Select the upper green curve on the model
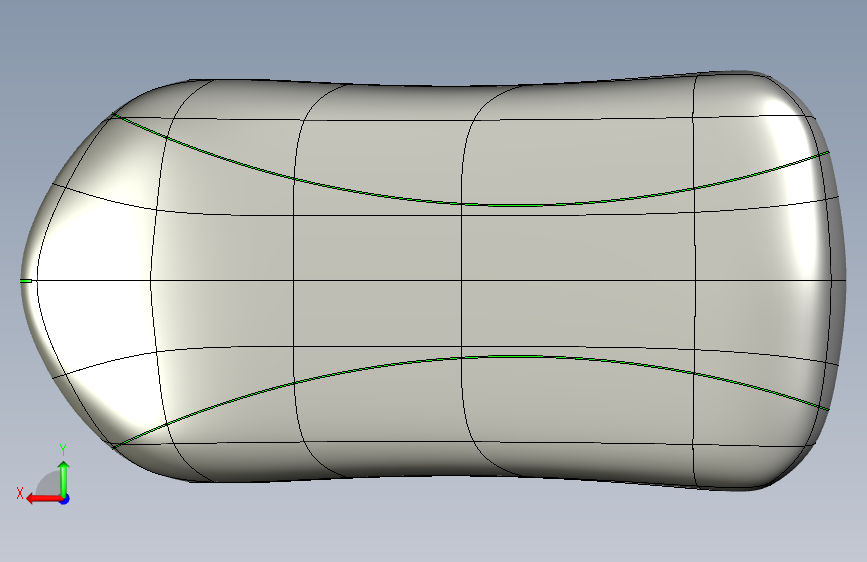Image resolution: width=867 pixels, height=562 pixels. tap(470, 204)
